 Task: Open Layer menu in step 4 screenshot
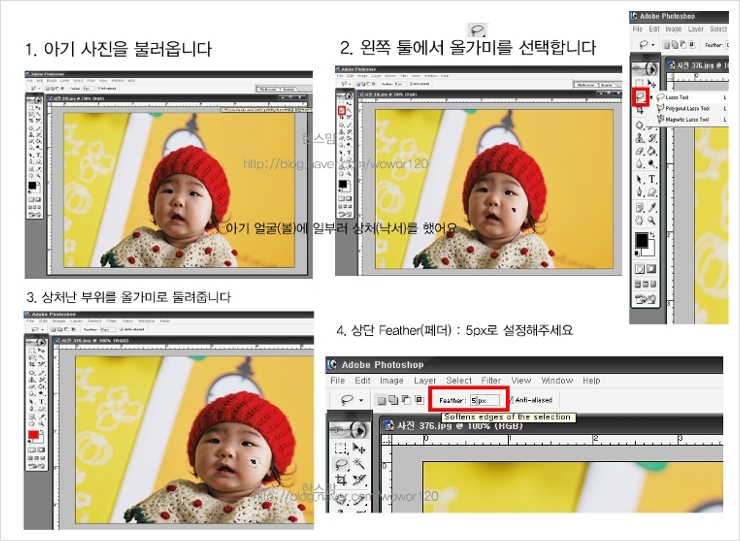[x=425, y=380]
